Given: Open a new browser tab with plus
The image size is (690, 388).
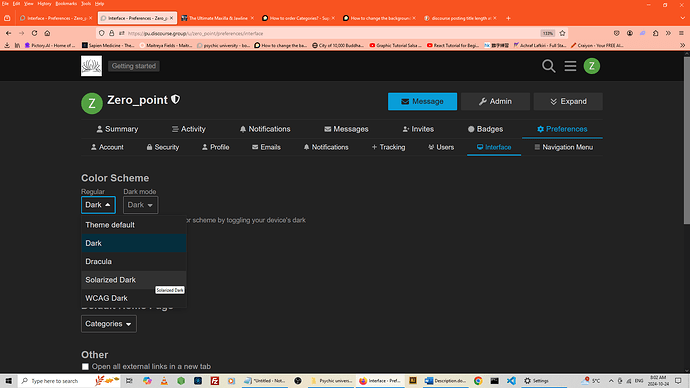Looking at the screenshot, I should tap(508, 18).
